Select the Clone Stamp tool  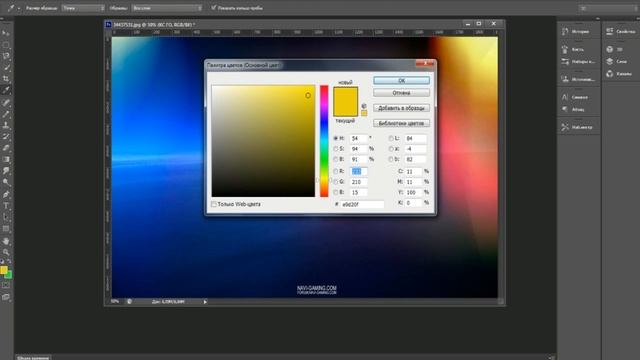(6, 125)
